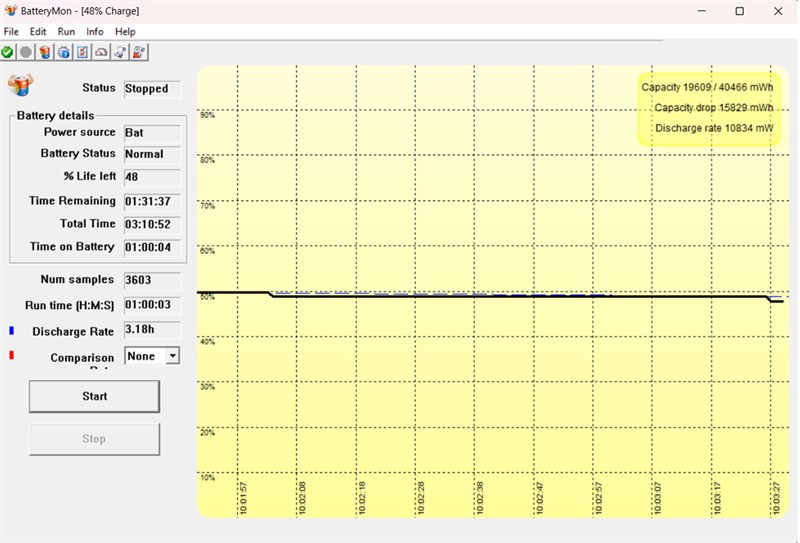Click the seventh toolbar icon with document
Viewport: 800px width, 543px height.
120,52
